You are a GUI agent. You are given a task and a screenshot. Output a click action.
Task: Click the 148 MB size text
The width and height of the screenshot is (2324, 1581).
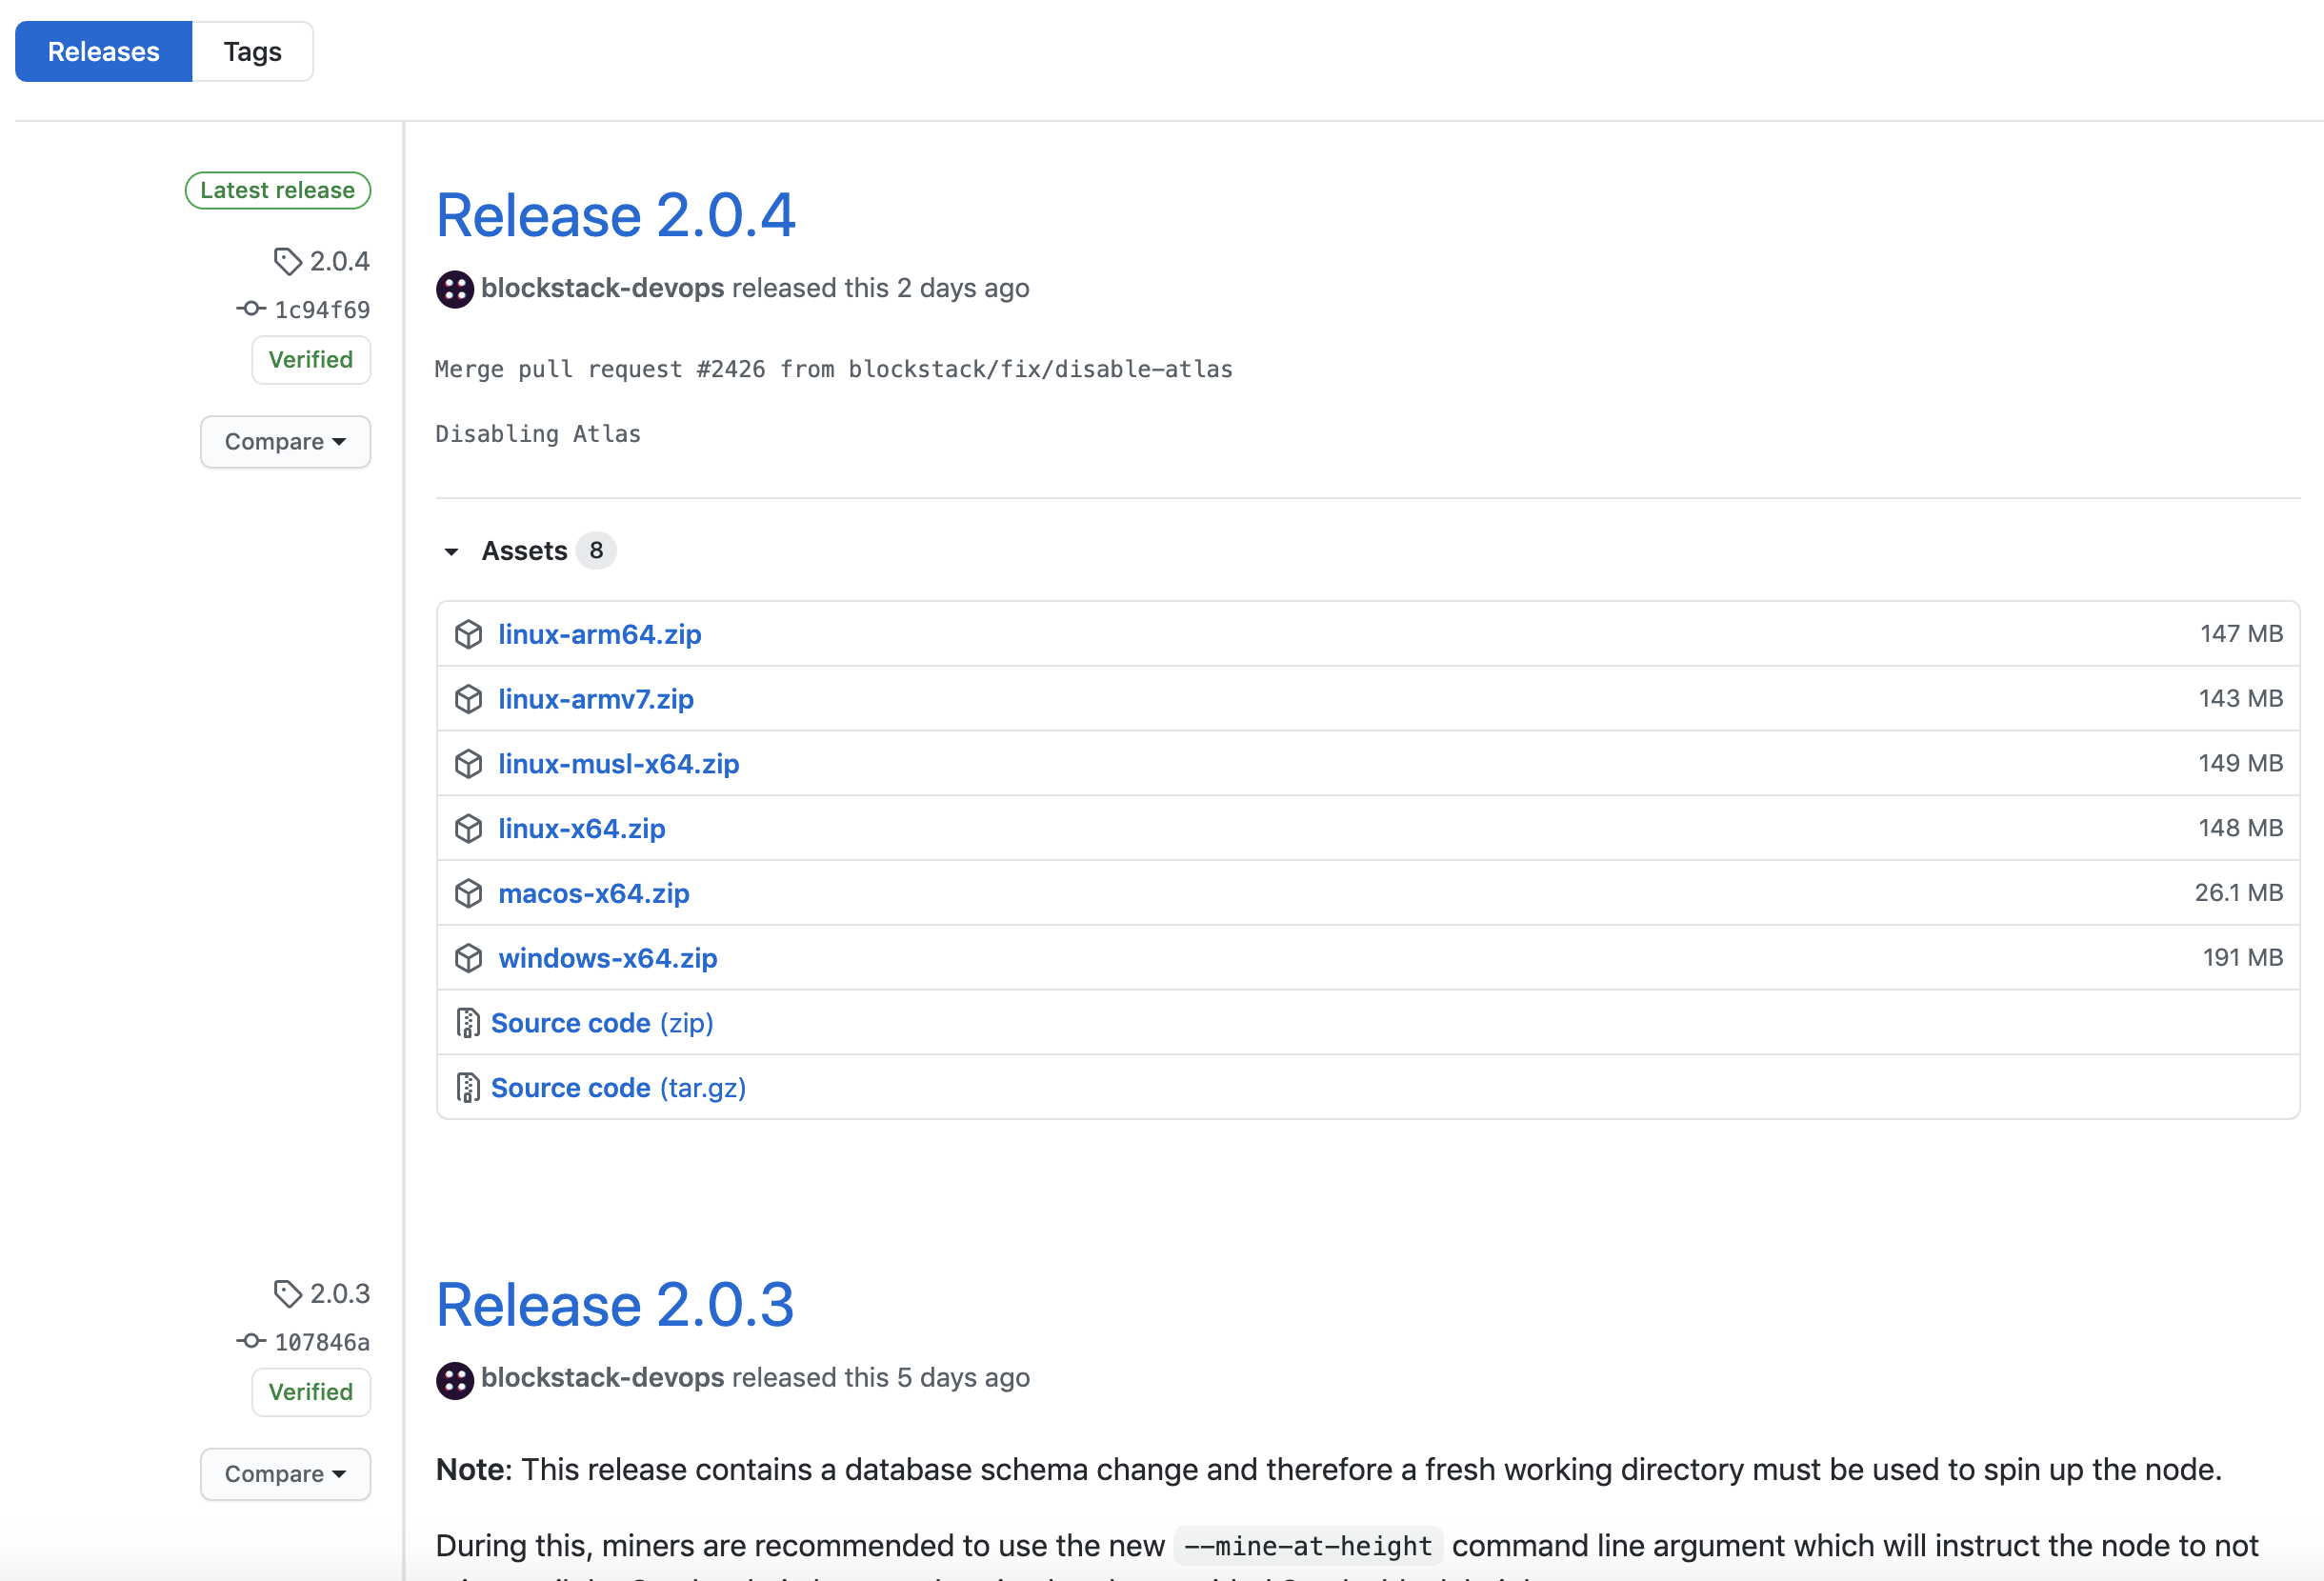click(2240, 827)
